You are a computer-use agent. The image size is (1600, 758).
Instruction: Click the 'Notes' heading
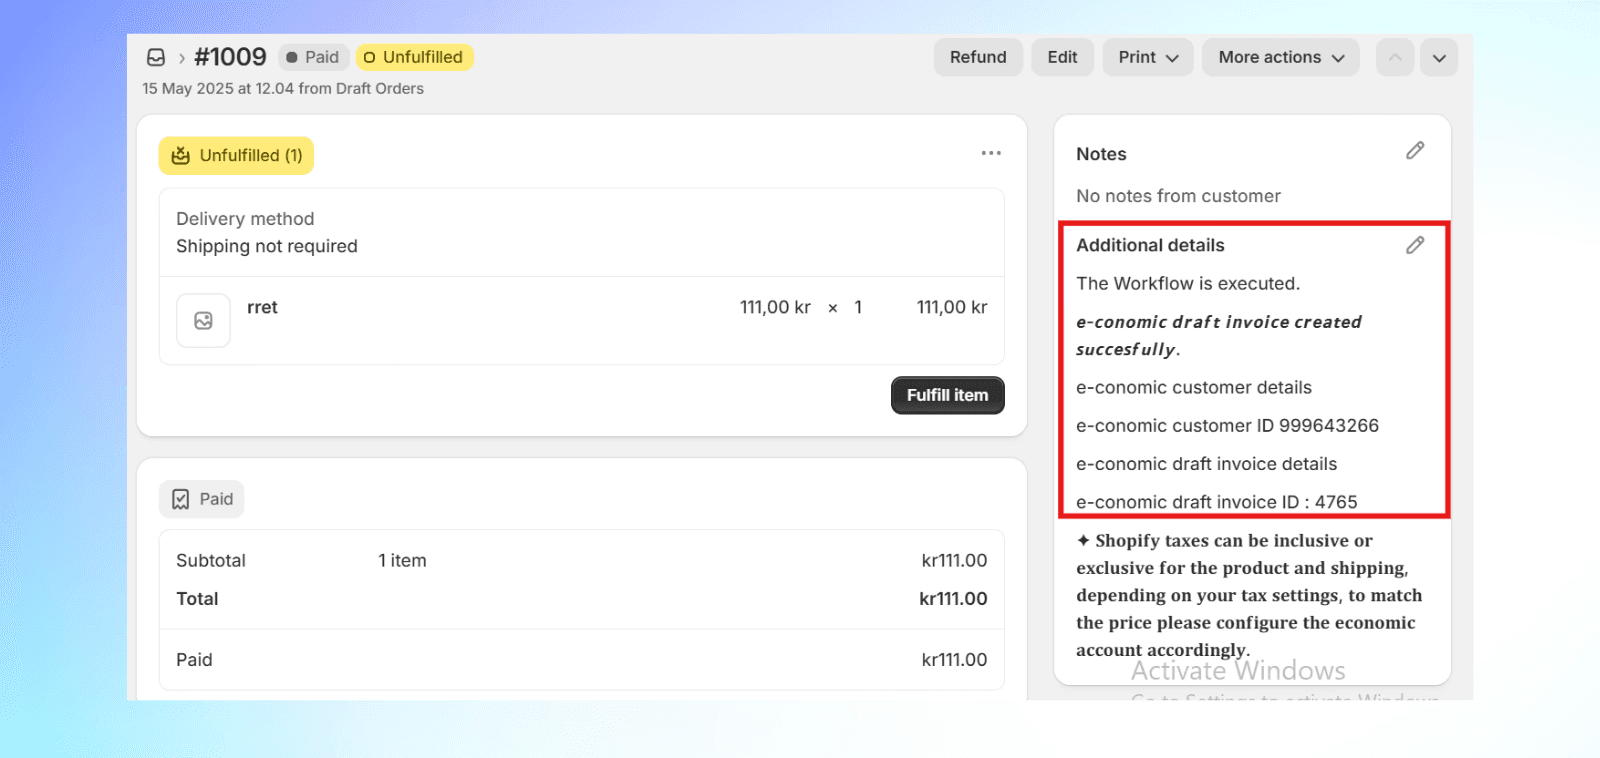1101,154
